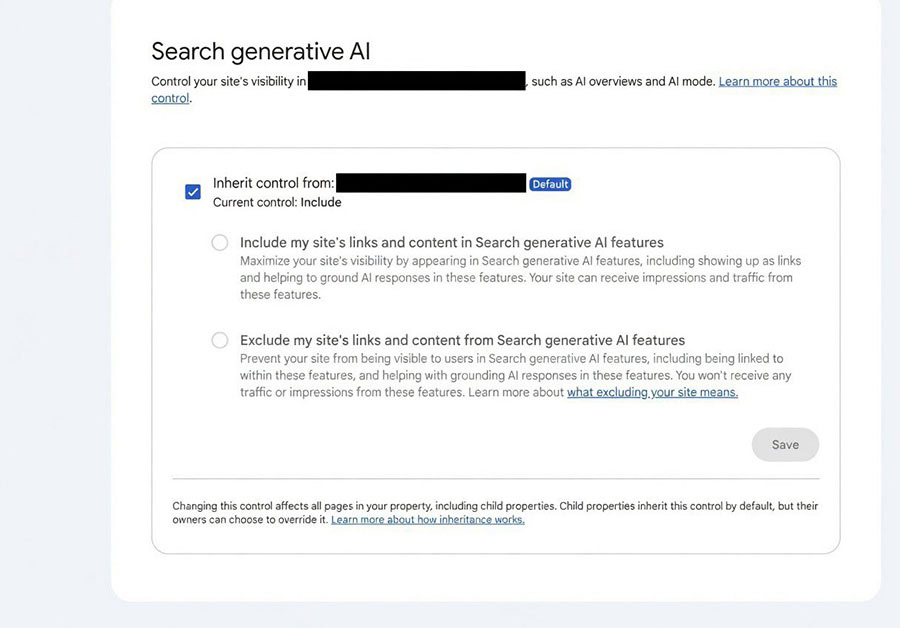Screen dimensions: 900x628
Task: Click the 'Inherit control from:' label text
Action: (273, 183)
